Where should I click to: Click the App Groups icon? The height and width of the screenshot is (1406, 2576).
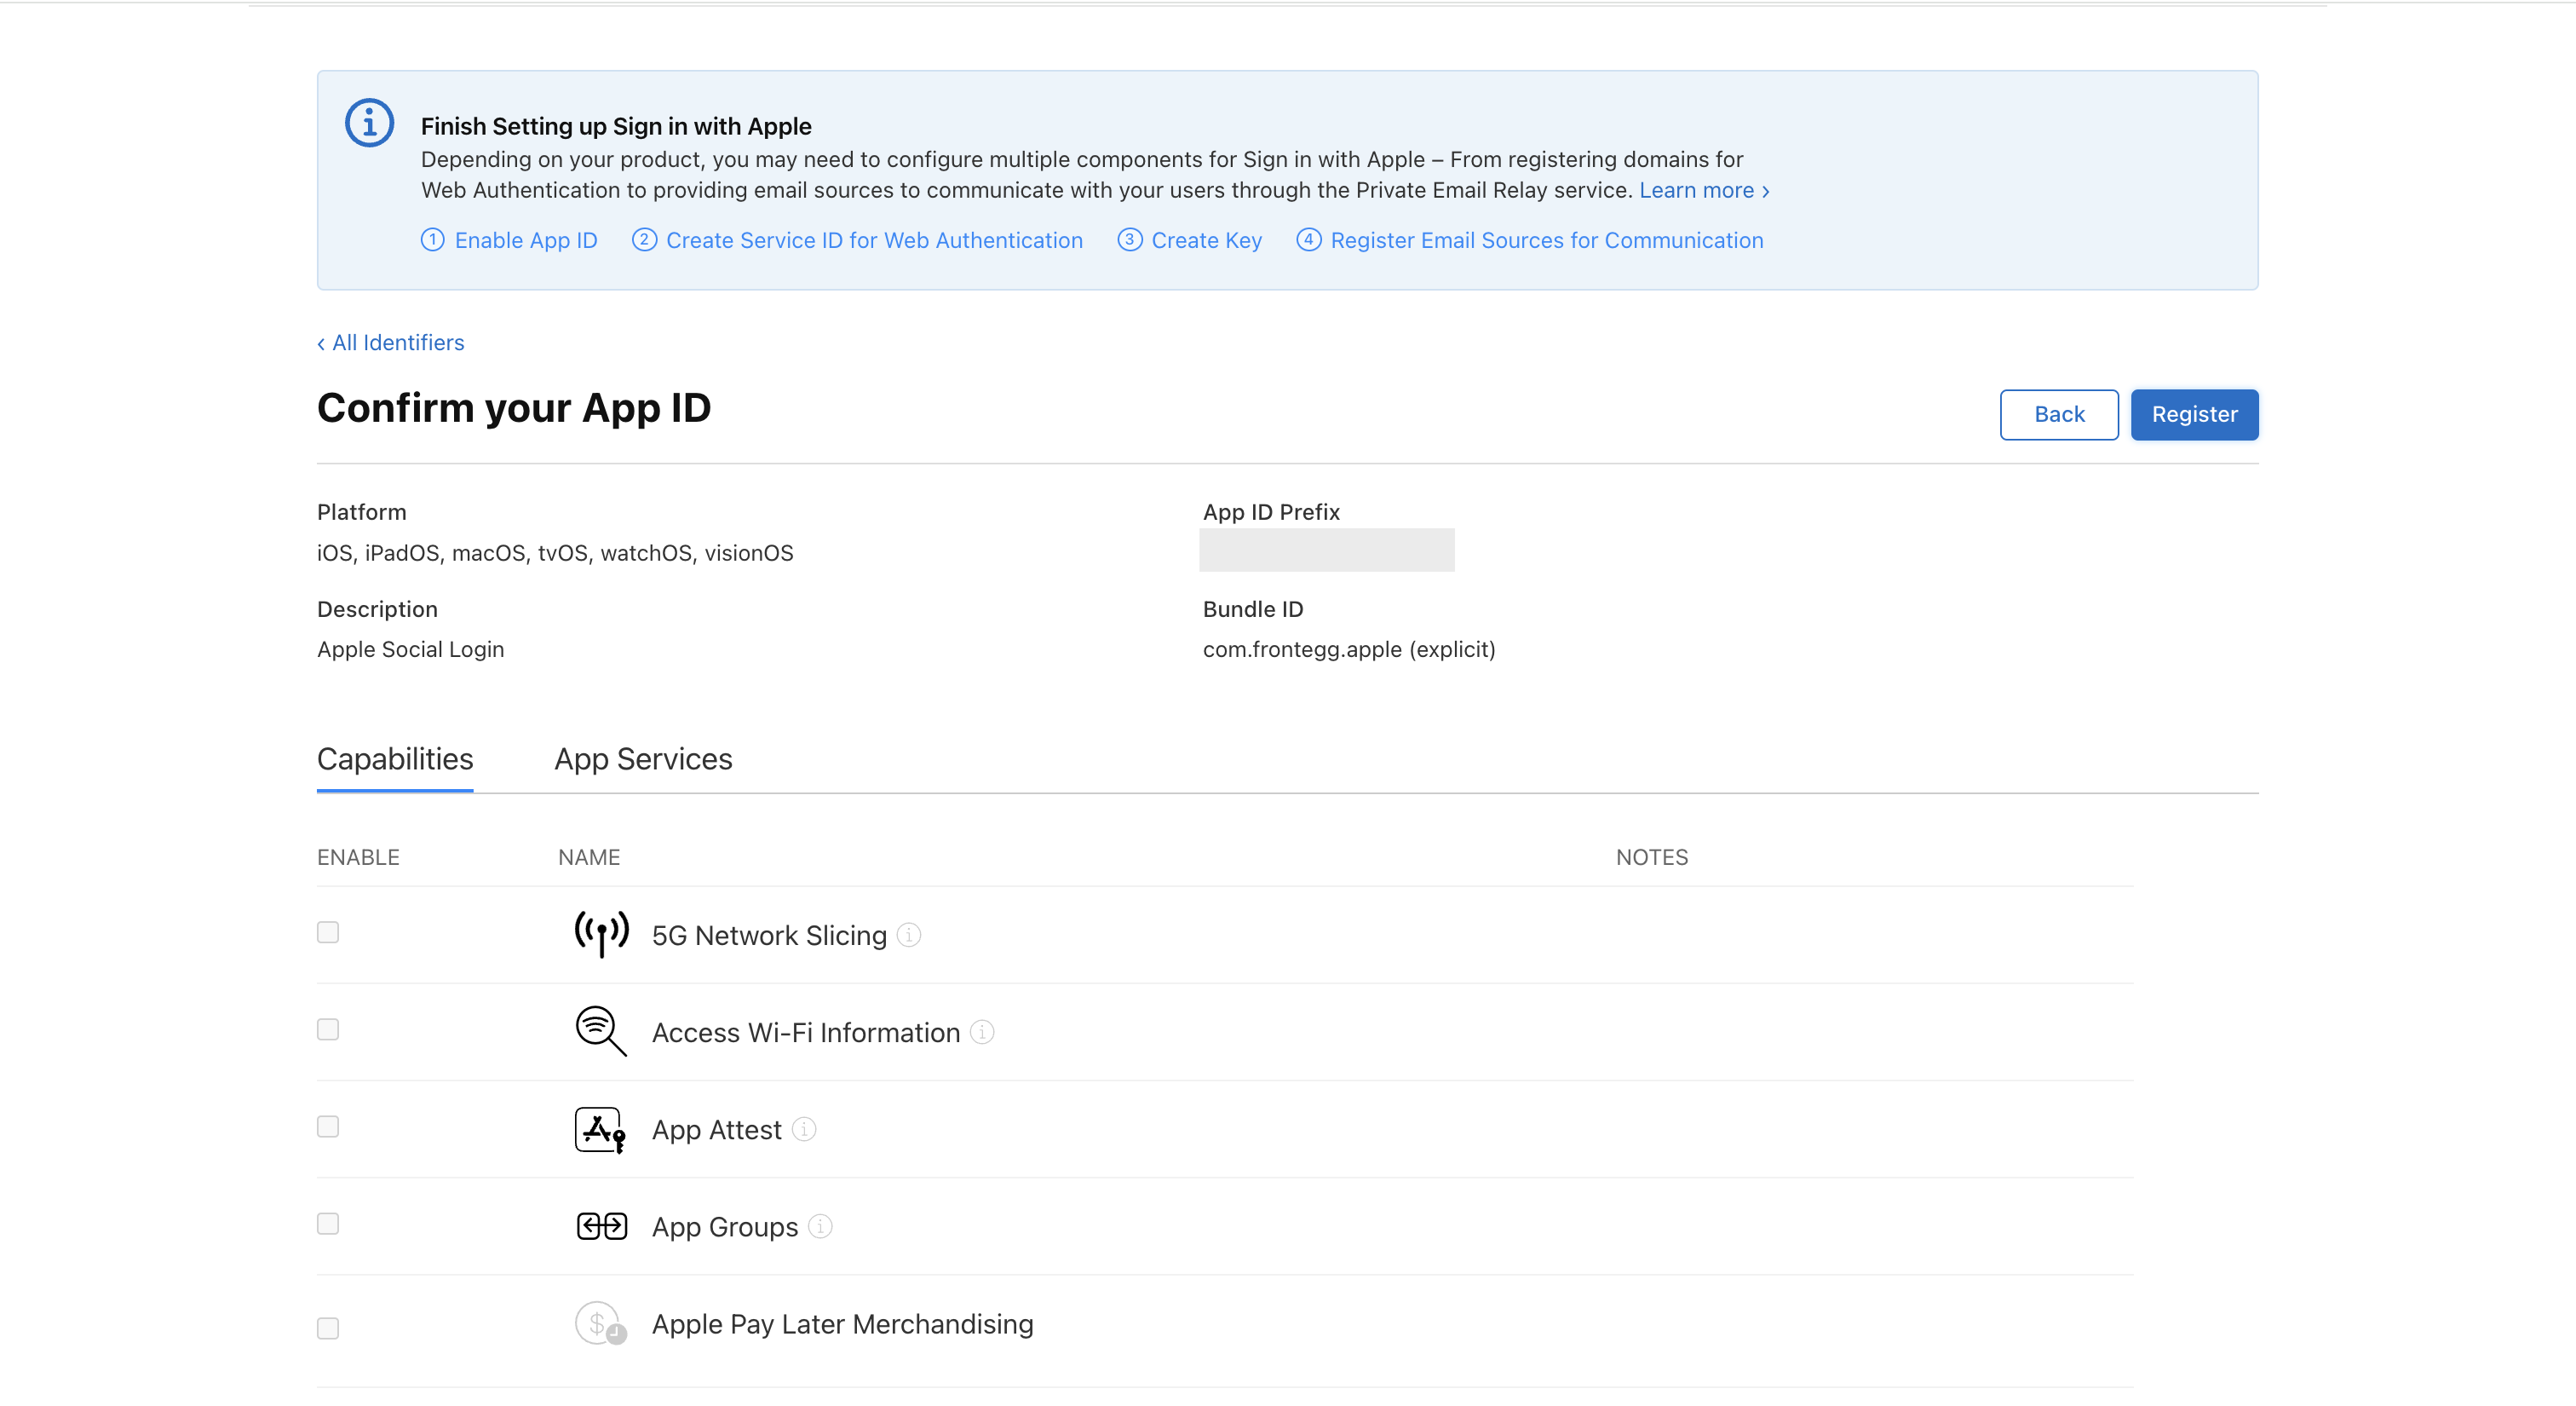coord(601,1226)
